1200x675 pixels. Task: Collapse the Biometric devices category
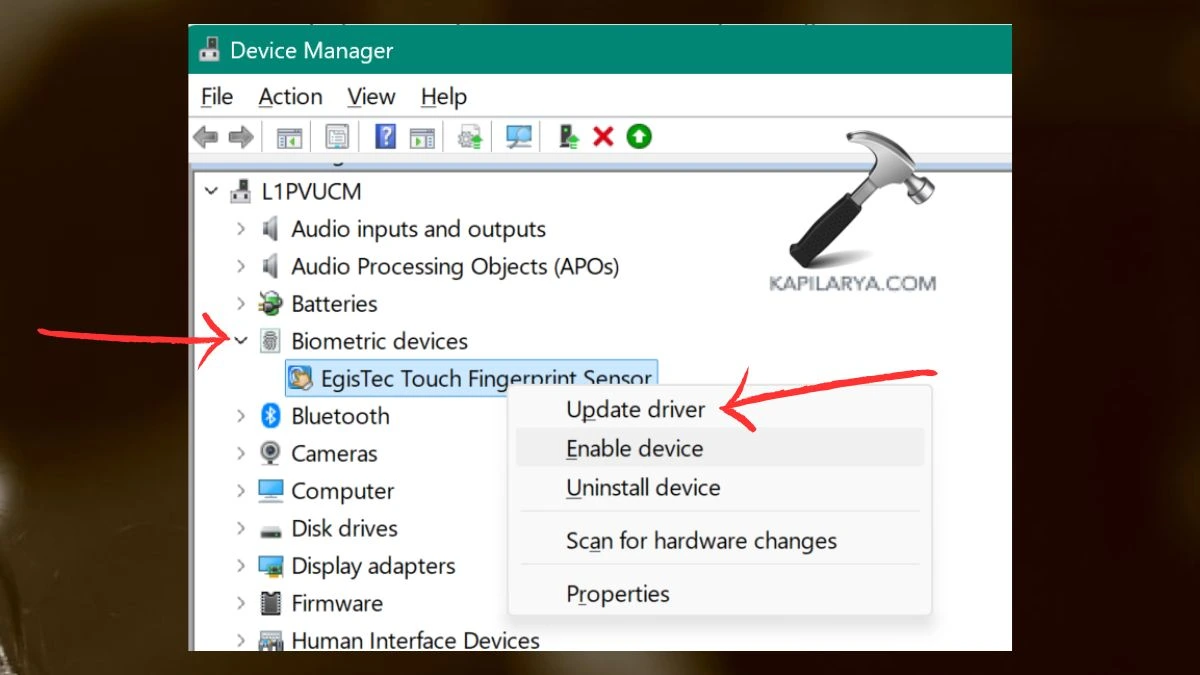[241, 341]
